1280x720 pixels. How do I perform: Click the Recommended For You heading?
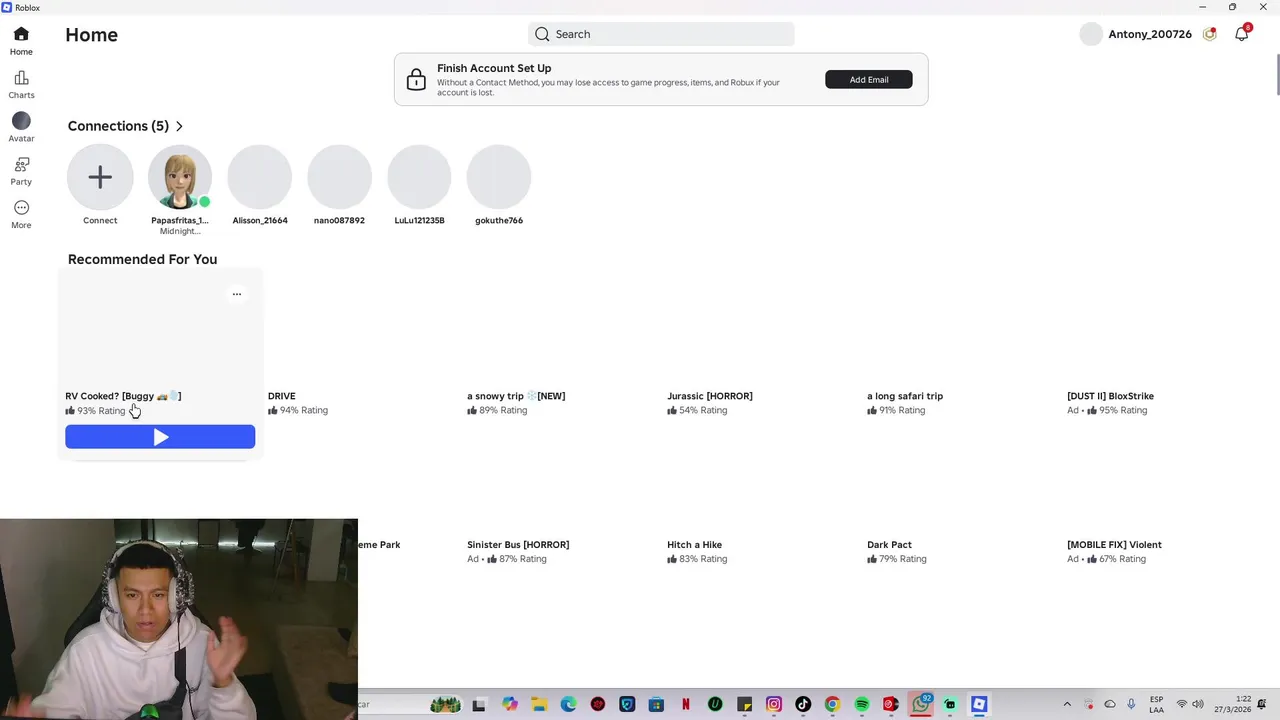click(142, 259)
